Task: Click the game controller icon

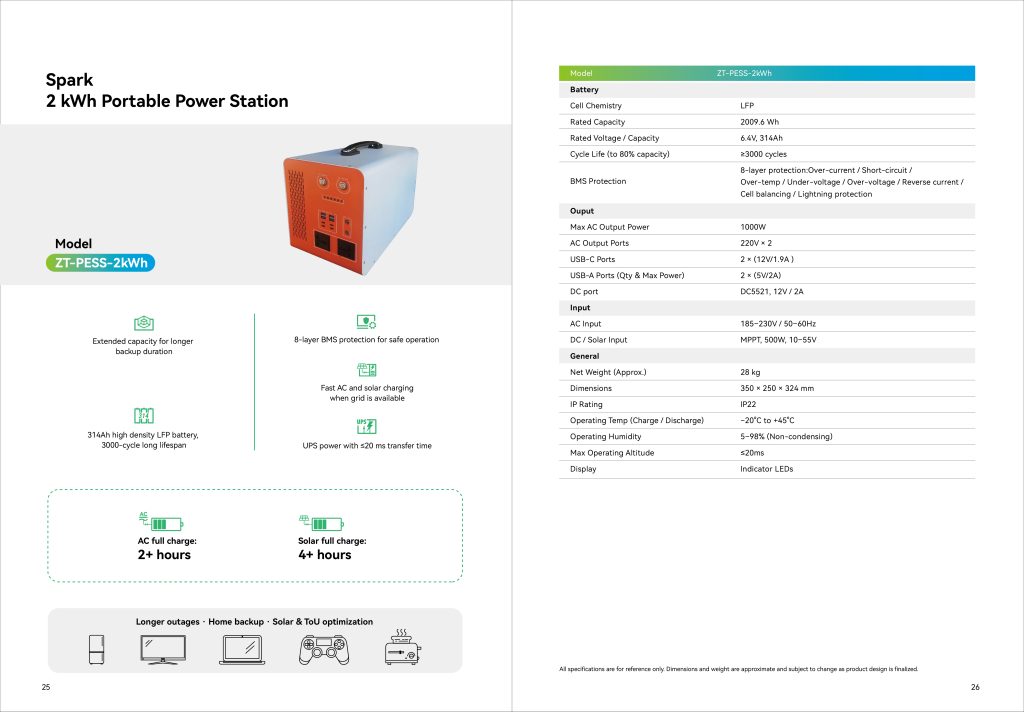Action: (x=324, y=651)
